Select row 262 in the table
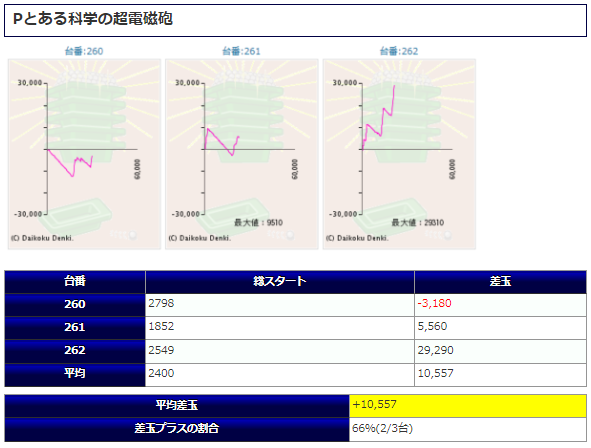 point(296,351)
